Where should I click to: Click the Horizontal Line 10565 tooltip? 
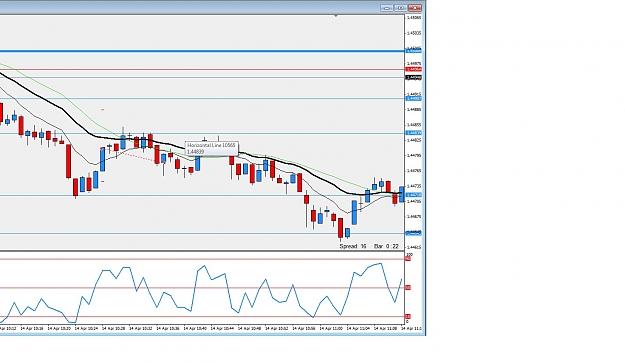212,148
